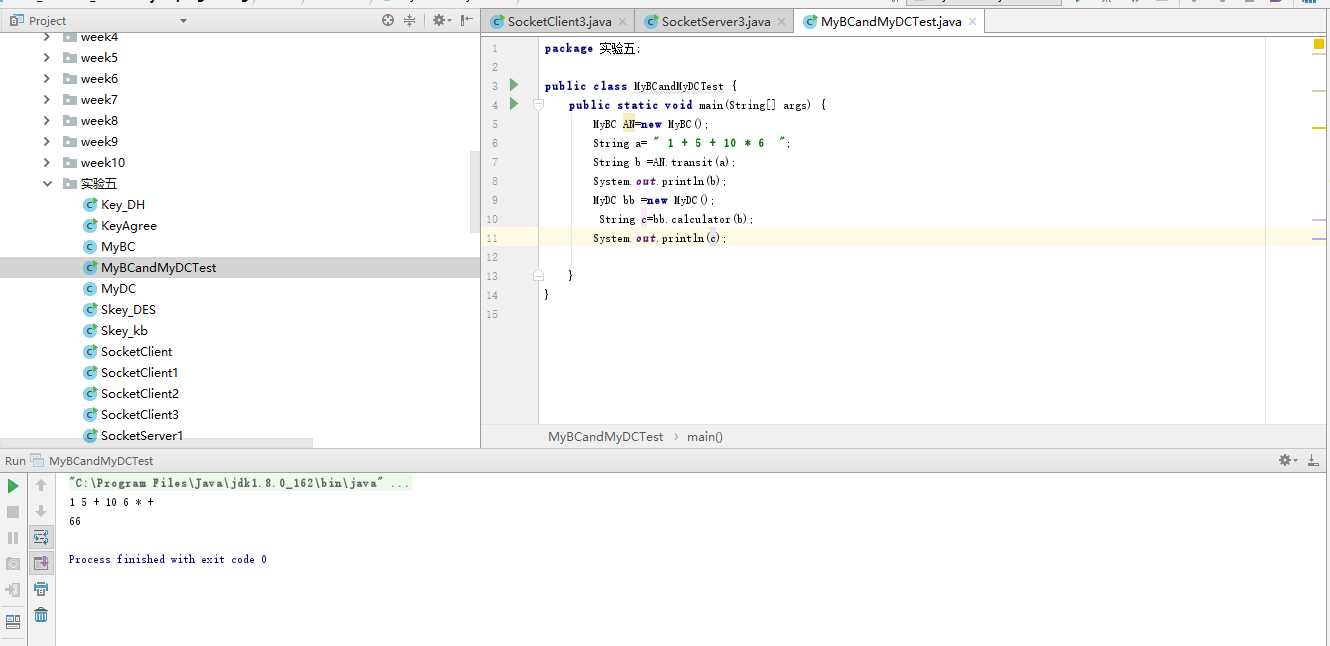
Task: Select the MyDC class file
Action: [118, 289]
